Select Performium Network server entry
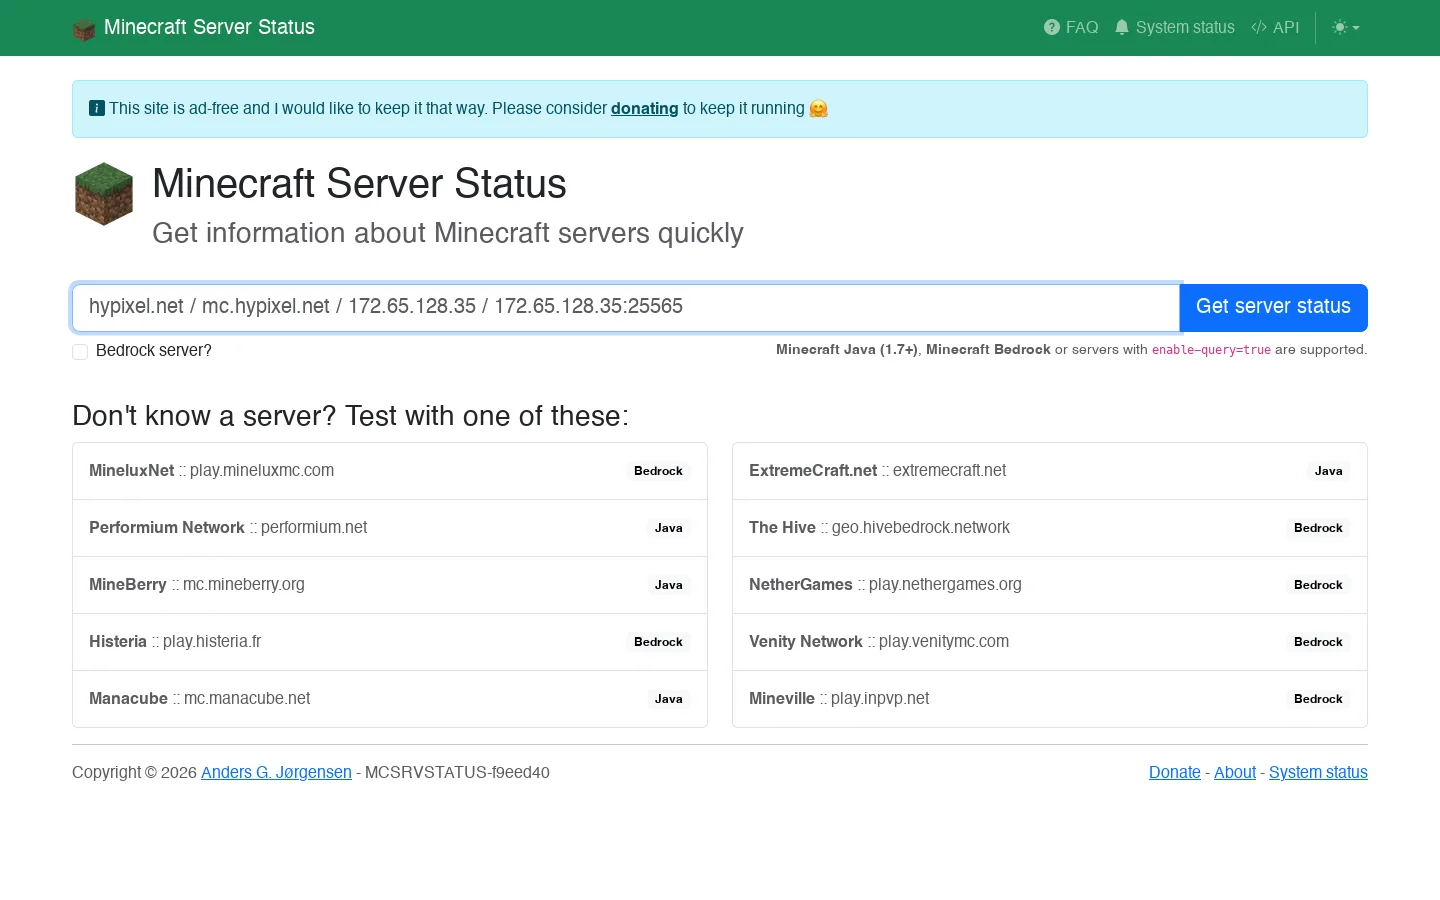 pos(390,528)
